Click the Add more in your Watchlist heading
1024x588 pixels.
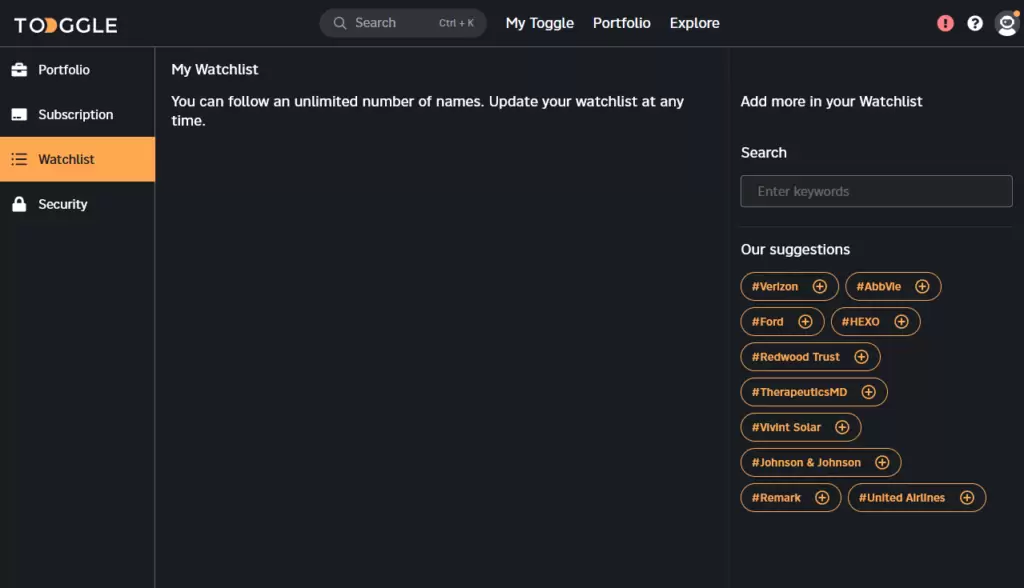point(831,101)
